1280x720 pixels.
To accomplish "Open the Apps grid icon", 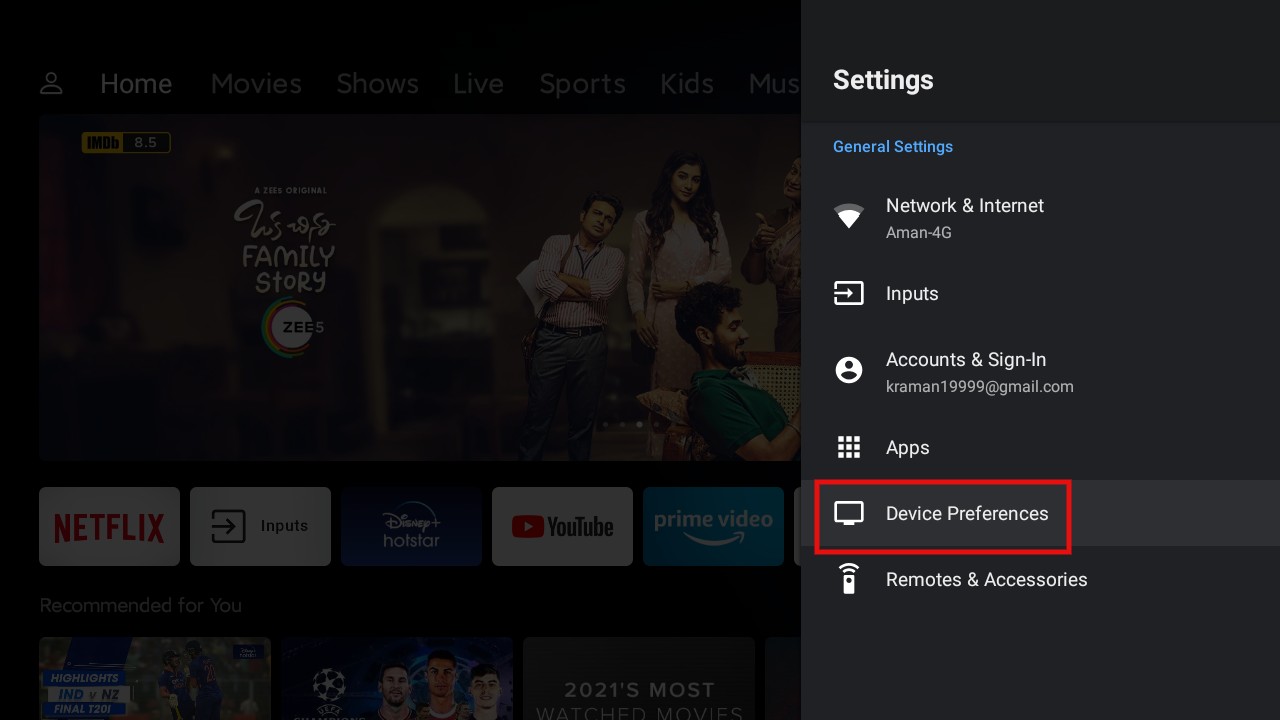I will tap(849, 447).
